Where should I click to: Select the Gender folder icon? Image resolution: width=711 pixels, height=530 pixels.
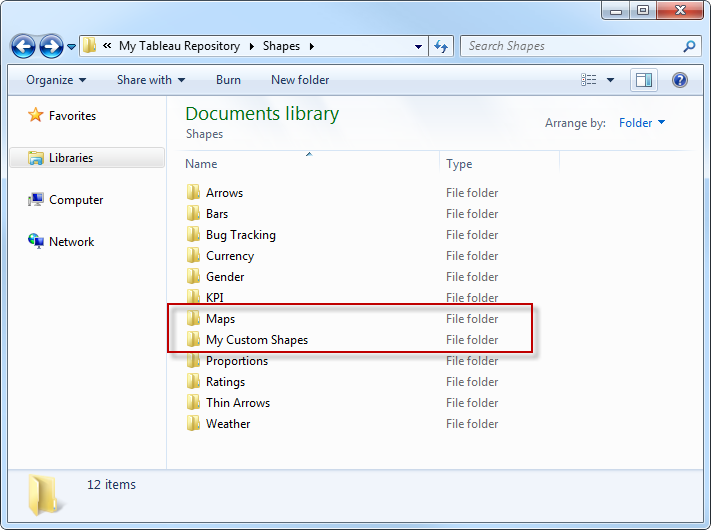click(193, 276)
